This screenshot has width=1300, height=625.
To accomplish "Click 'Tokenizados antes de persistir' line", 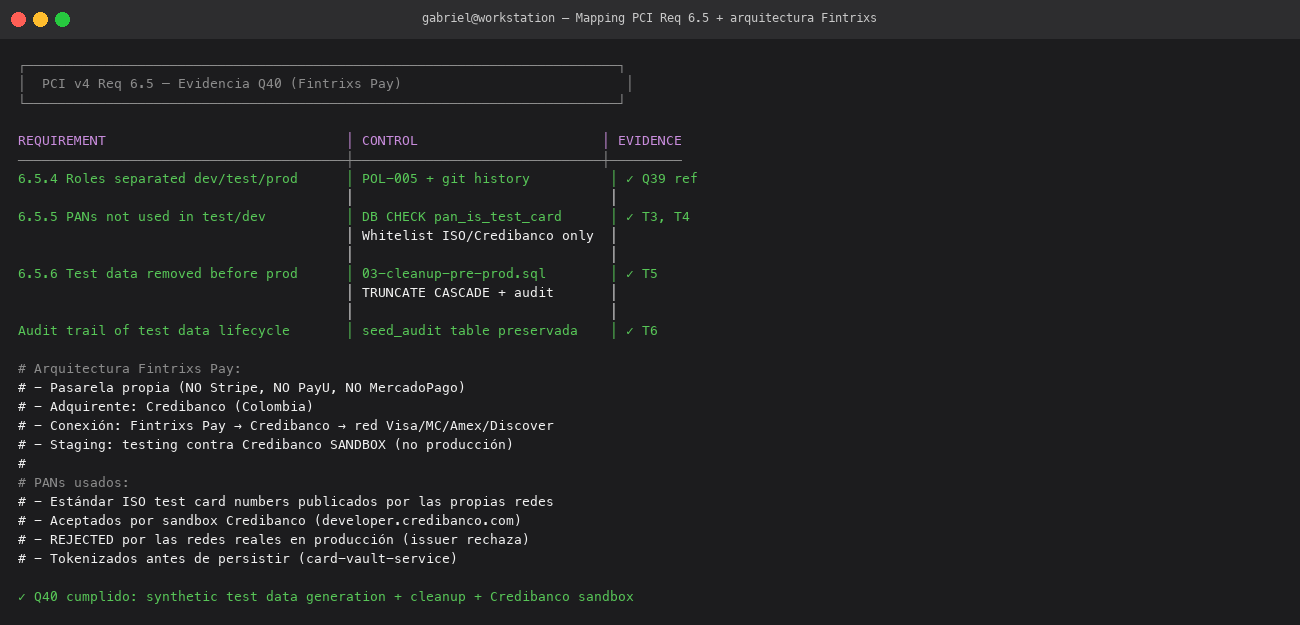I will point(238,559).
